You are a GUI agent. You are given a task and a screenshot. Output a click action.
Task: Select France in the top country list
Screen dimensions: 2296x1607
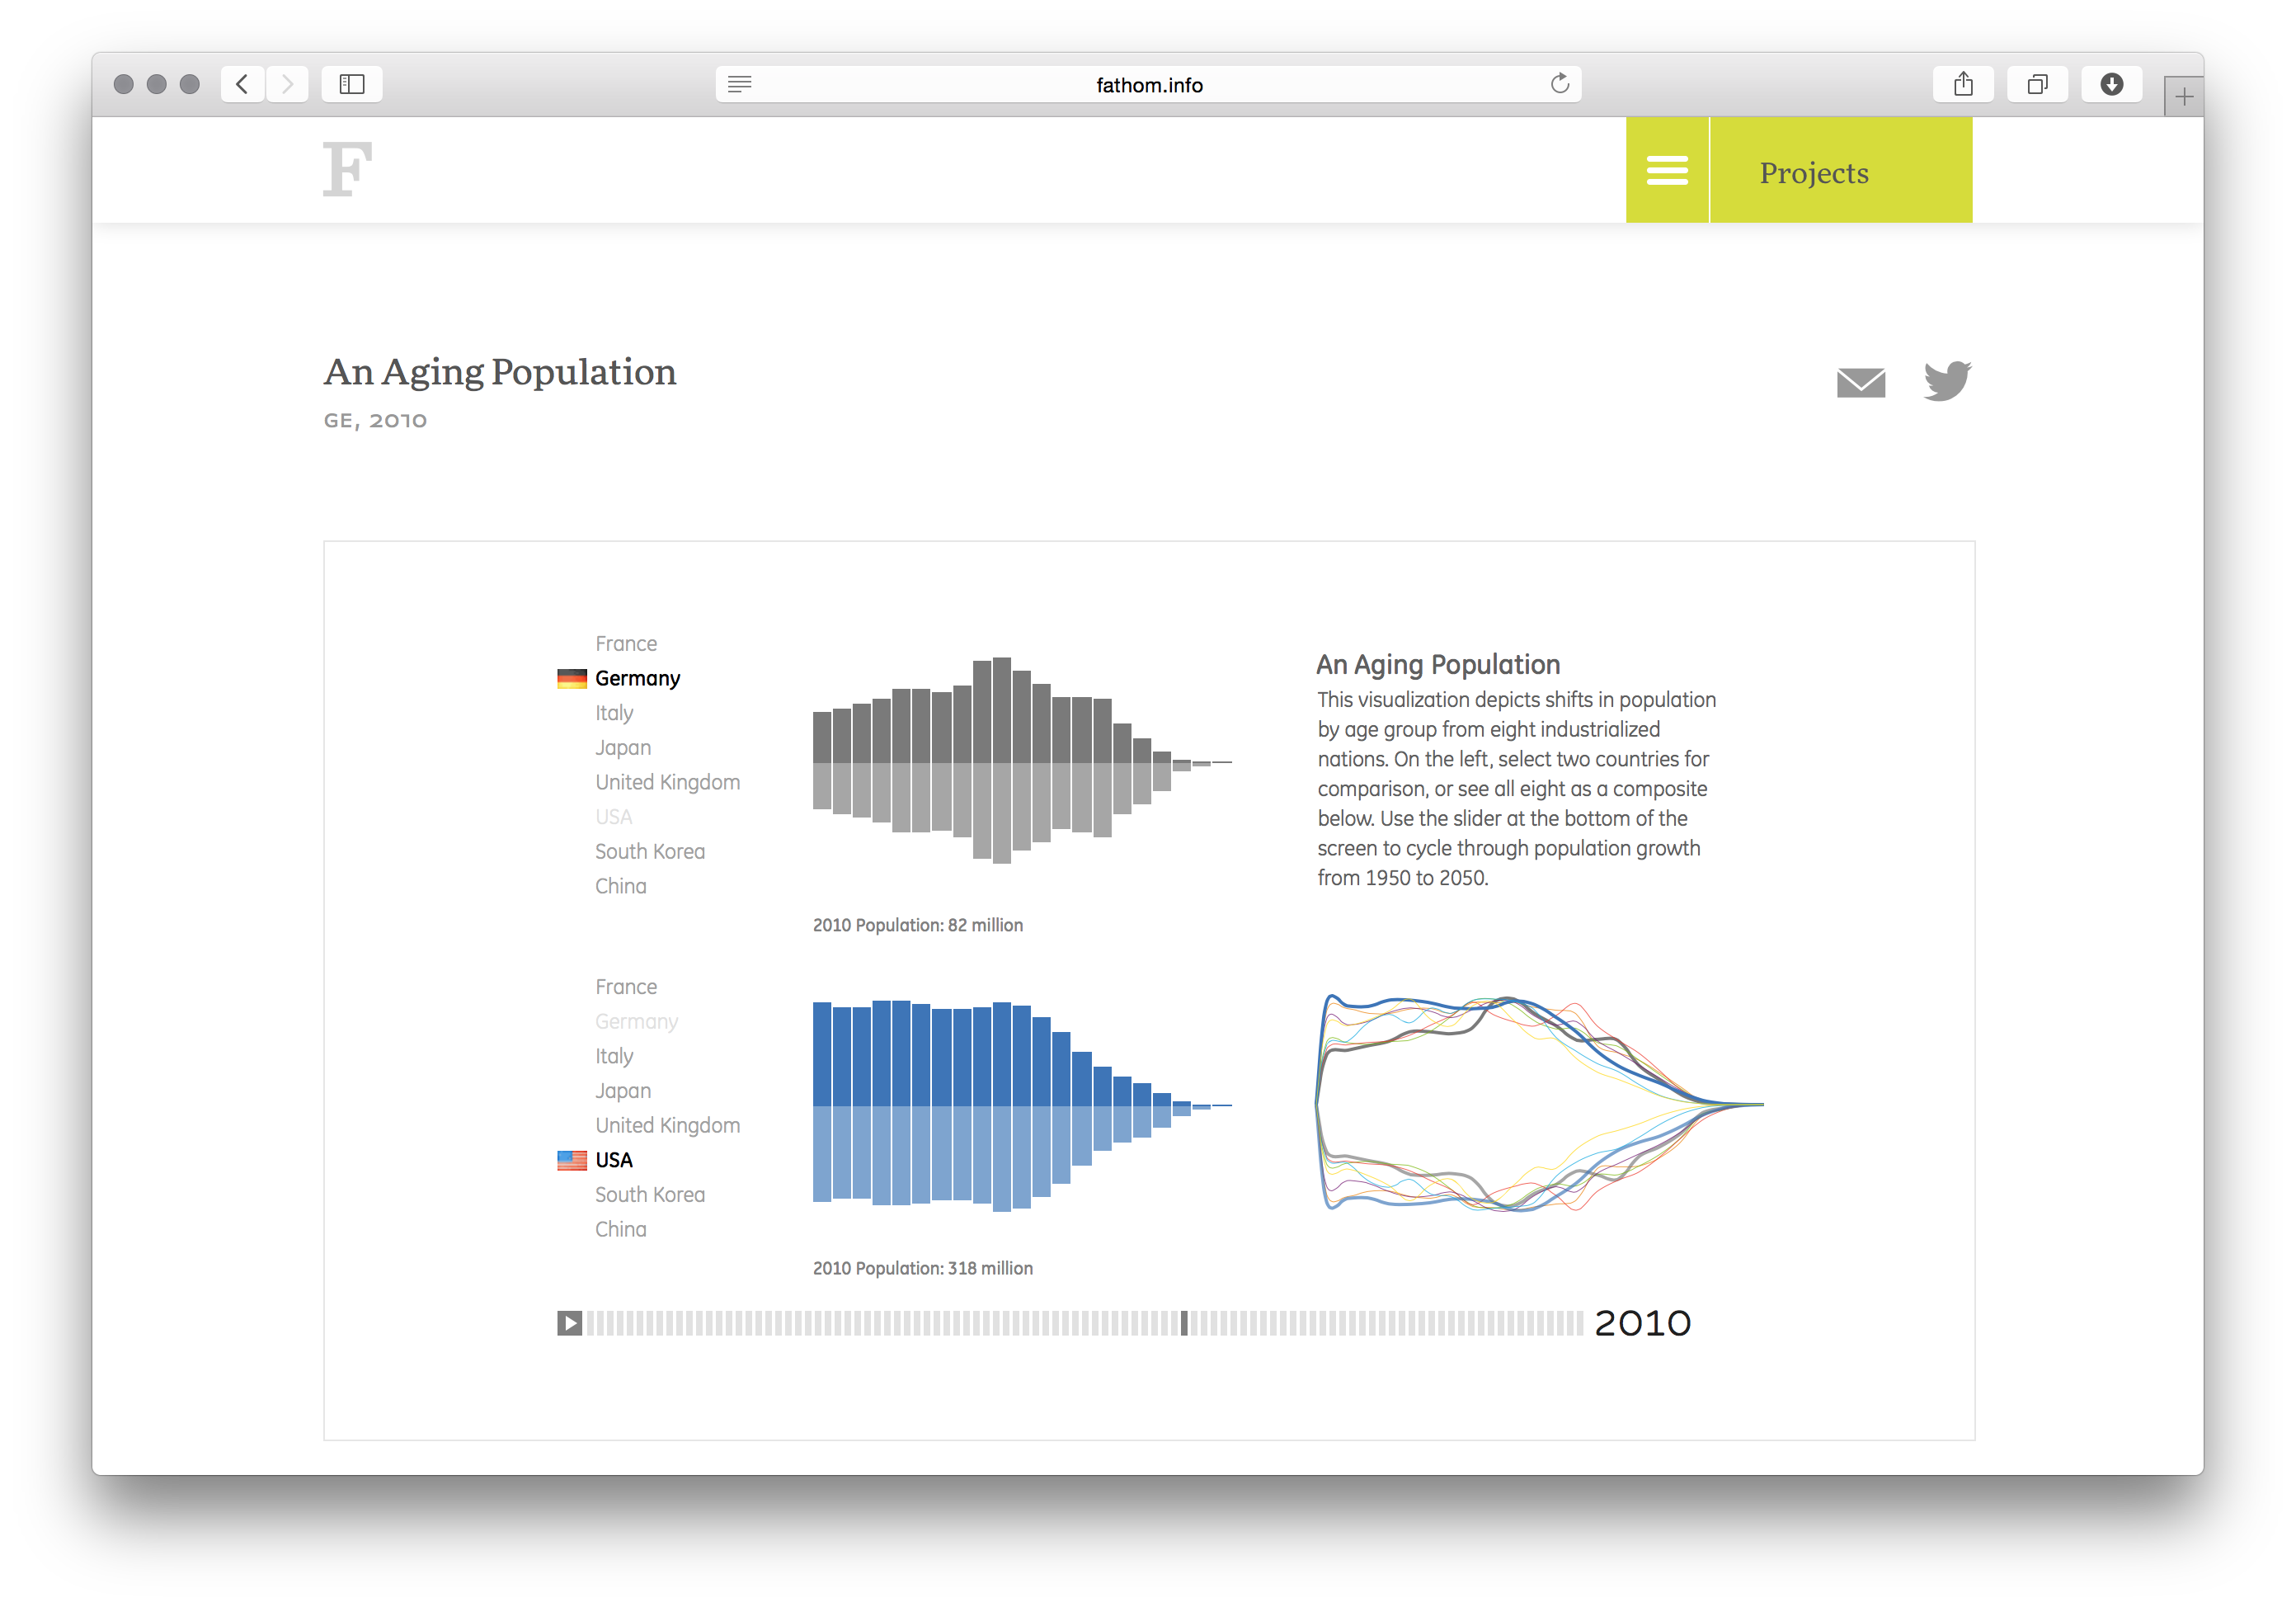tap(626, 643)
